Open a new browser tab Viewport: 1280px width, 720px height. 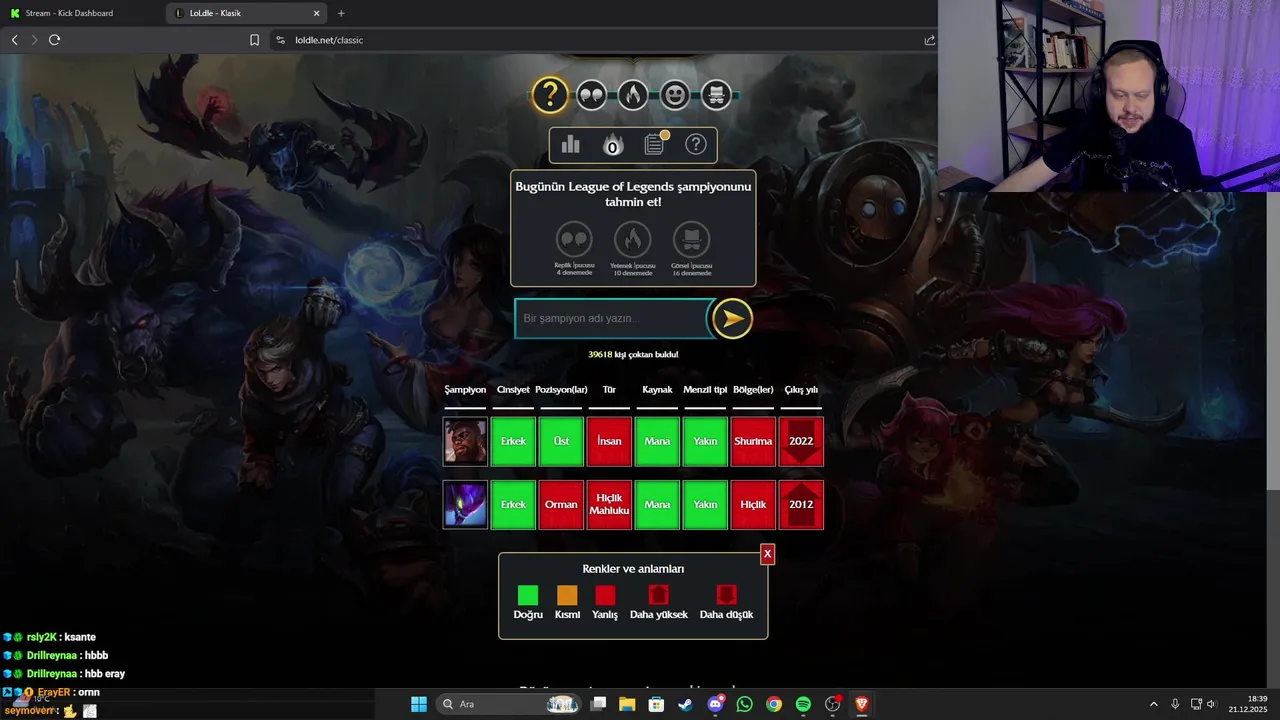pyautogui.click(x=341, y=13)
